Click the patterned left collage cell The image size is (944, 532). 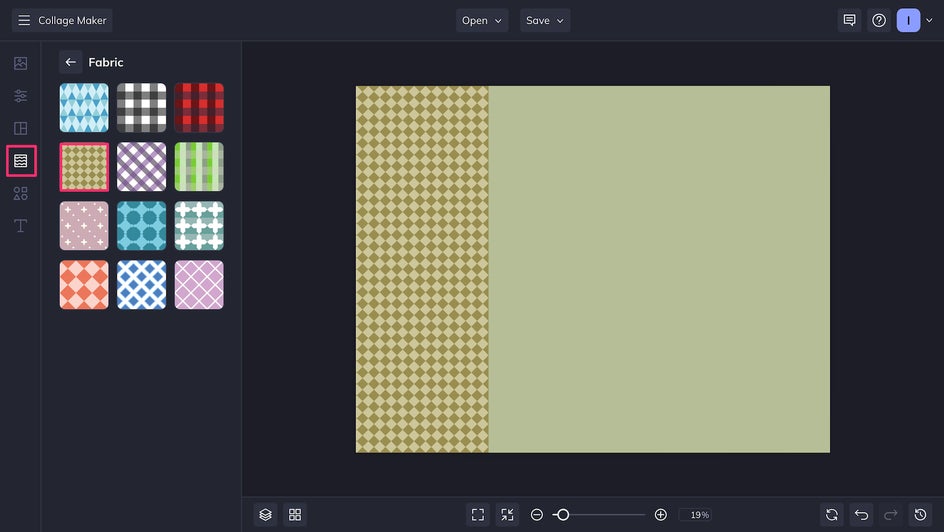[422, 269]
